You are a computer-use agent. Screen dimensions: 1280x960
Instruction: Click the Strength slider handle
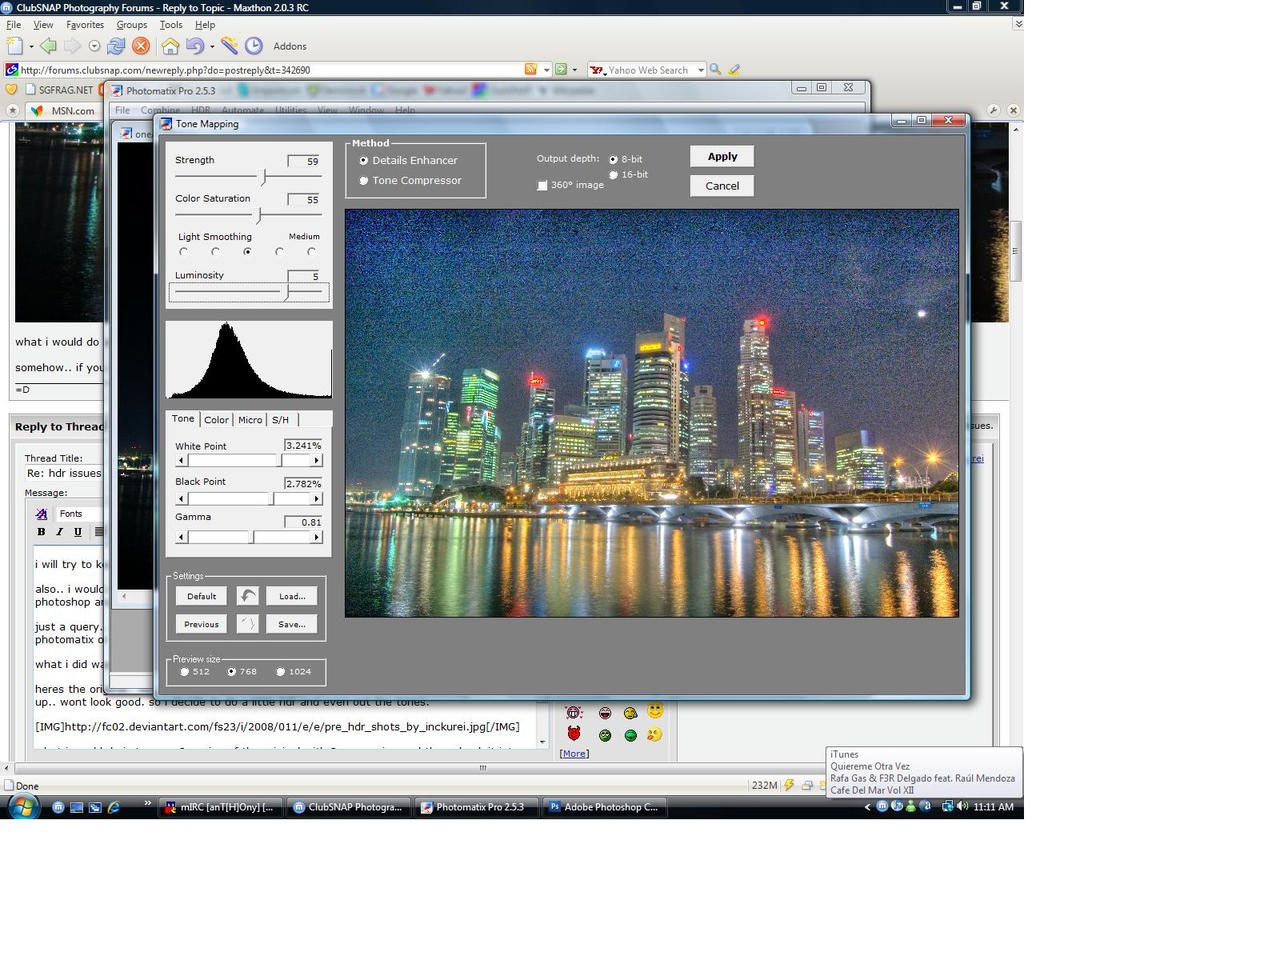click(264, 177)
